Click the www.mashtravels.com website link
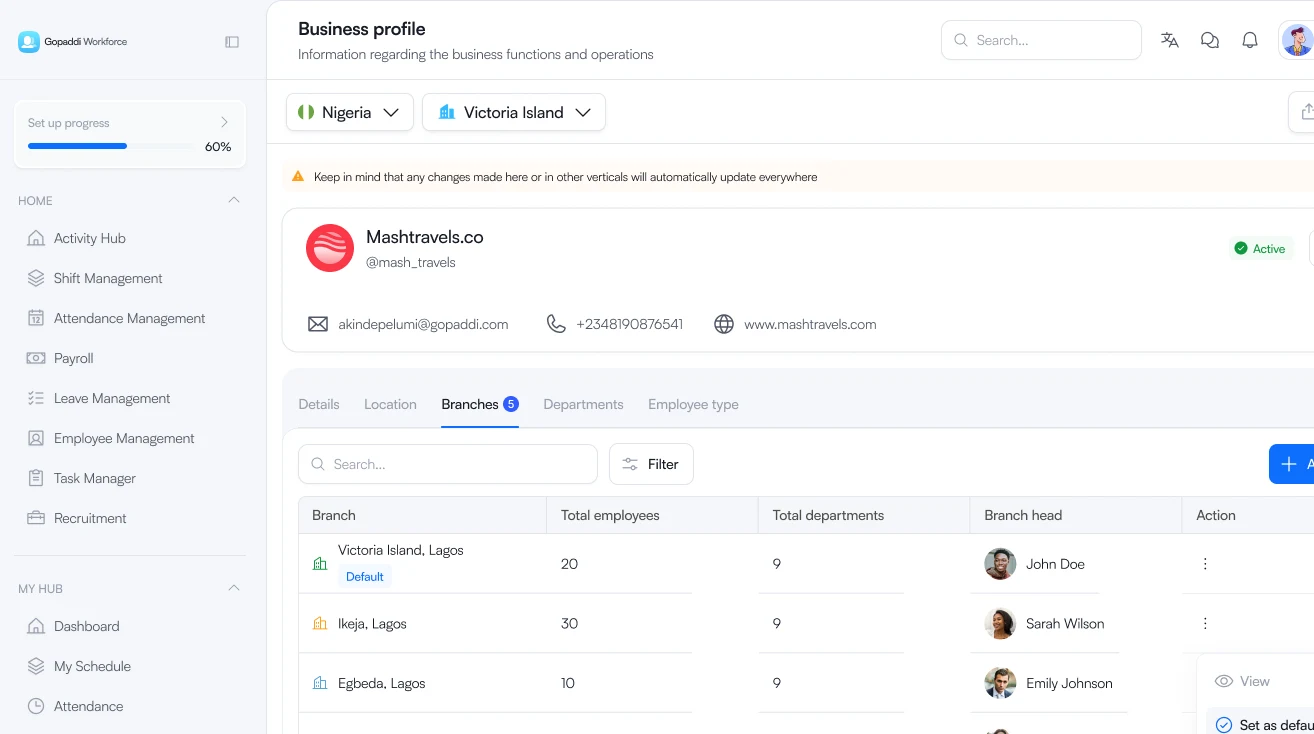 [x=810, y=324]
